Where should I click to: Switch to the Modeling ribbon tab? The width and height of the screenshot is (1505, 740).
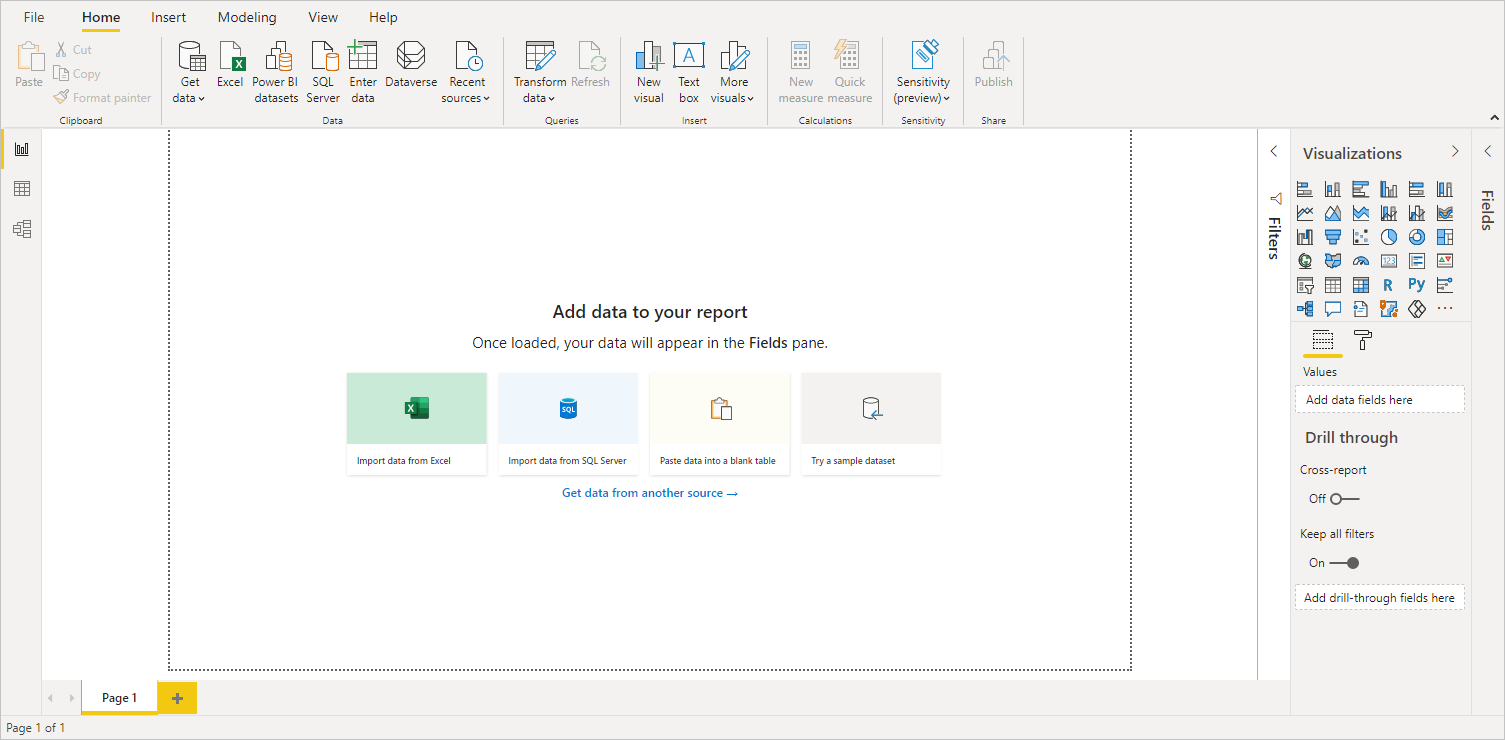pyautogui.click(x=247, y=17)
